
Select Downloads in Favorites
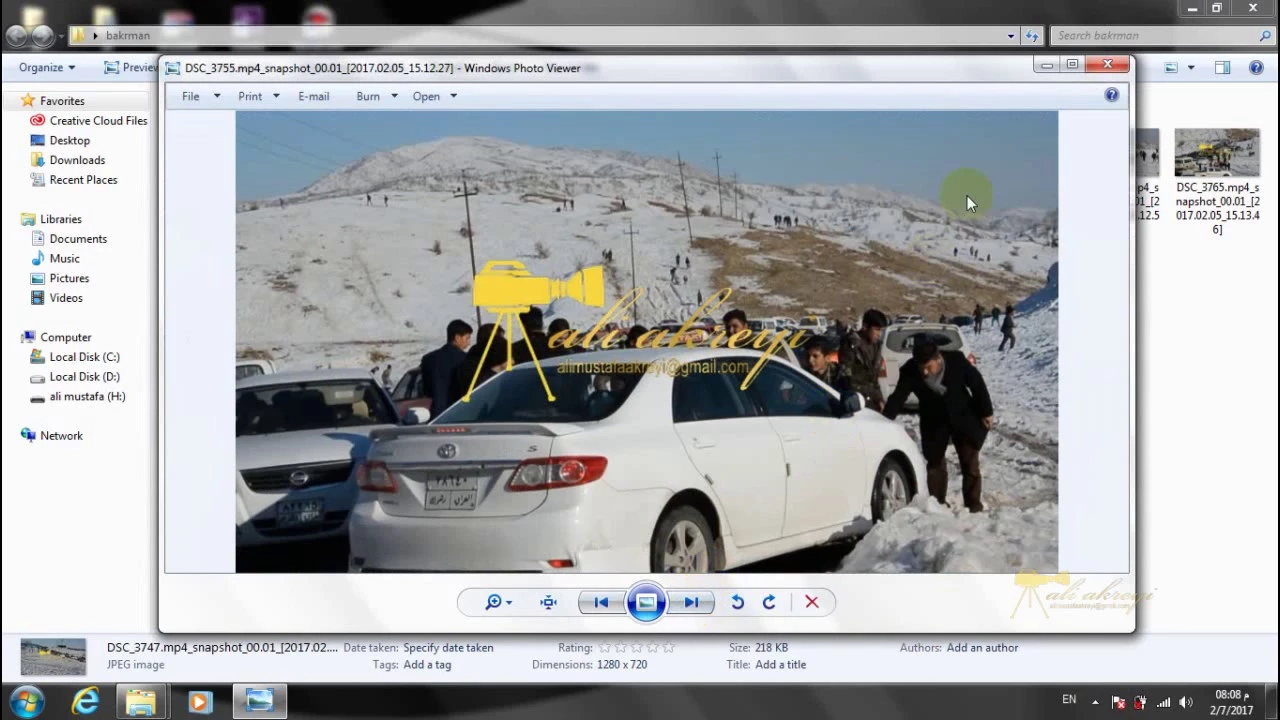point(77,160)
